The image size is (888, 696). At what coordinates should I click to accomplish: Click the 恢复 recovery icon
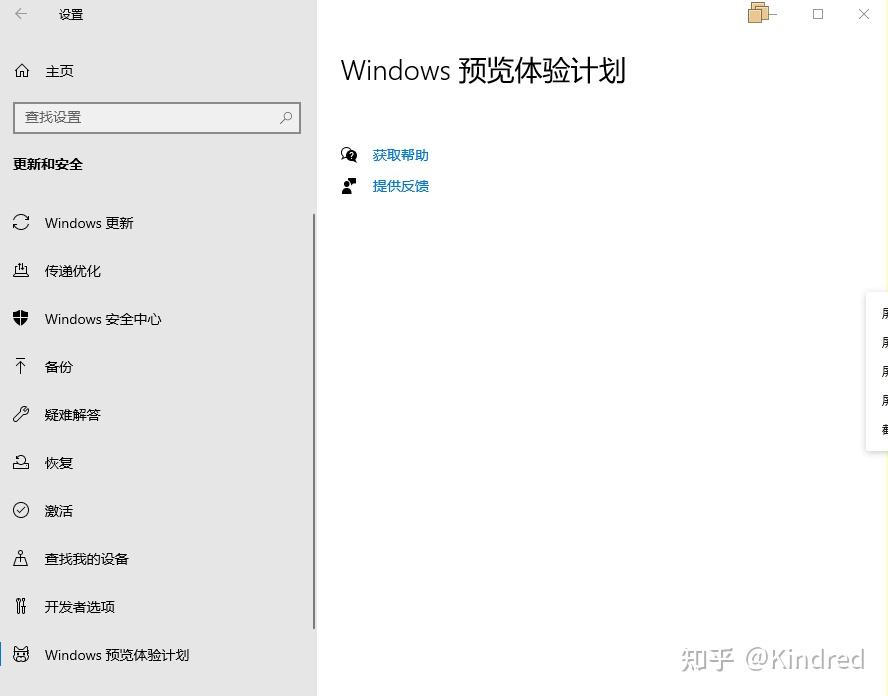tap(21, 462)
